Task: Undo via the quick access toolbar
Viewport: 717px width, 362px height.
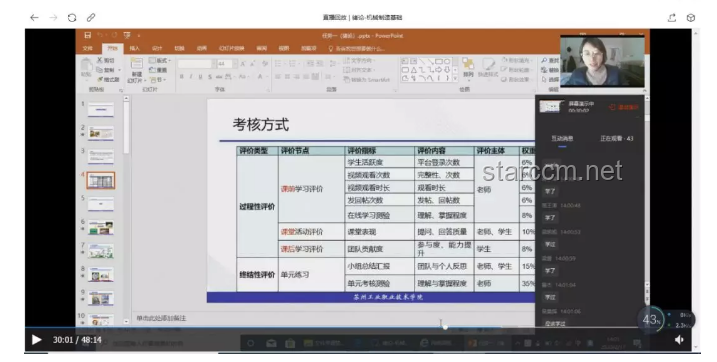Action: [x=100, y=35]
